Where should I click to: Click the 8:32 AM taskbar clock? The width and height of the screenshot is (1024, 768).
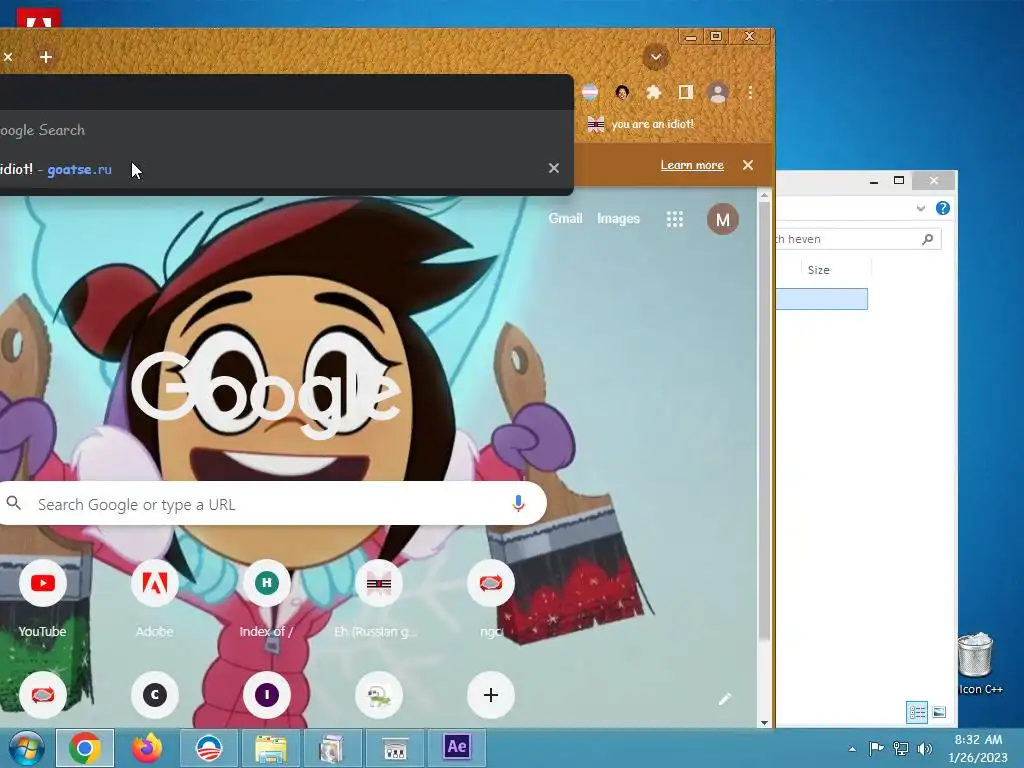[x=978, y=748]
